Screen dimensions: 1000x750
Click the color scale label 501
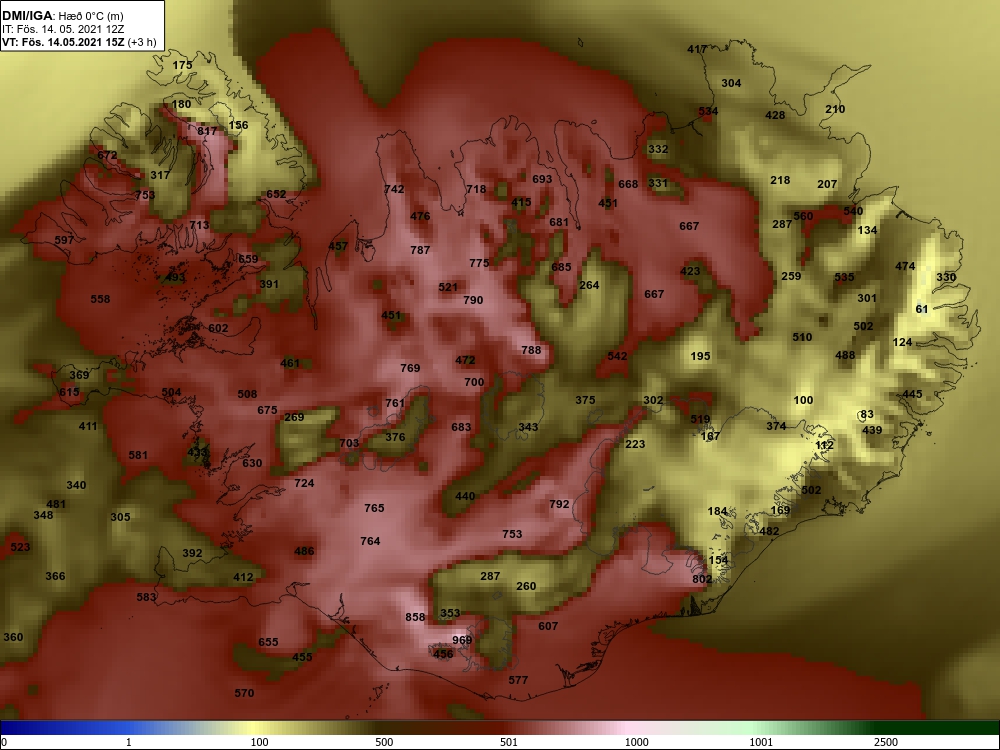pos(508,742)
